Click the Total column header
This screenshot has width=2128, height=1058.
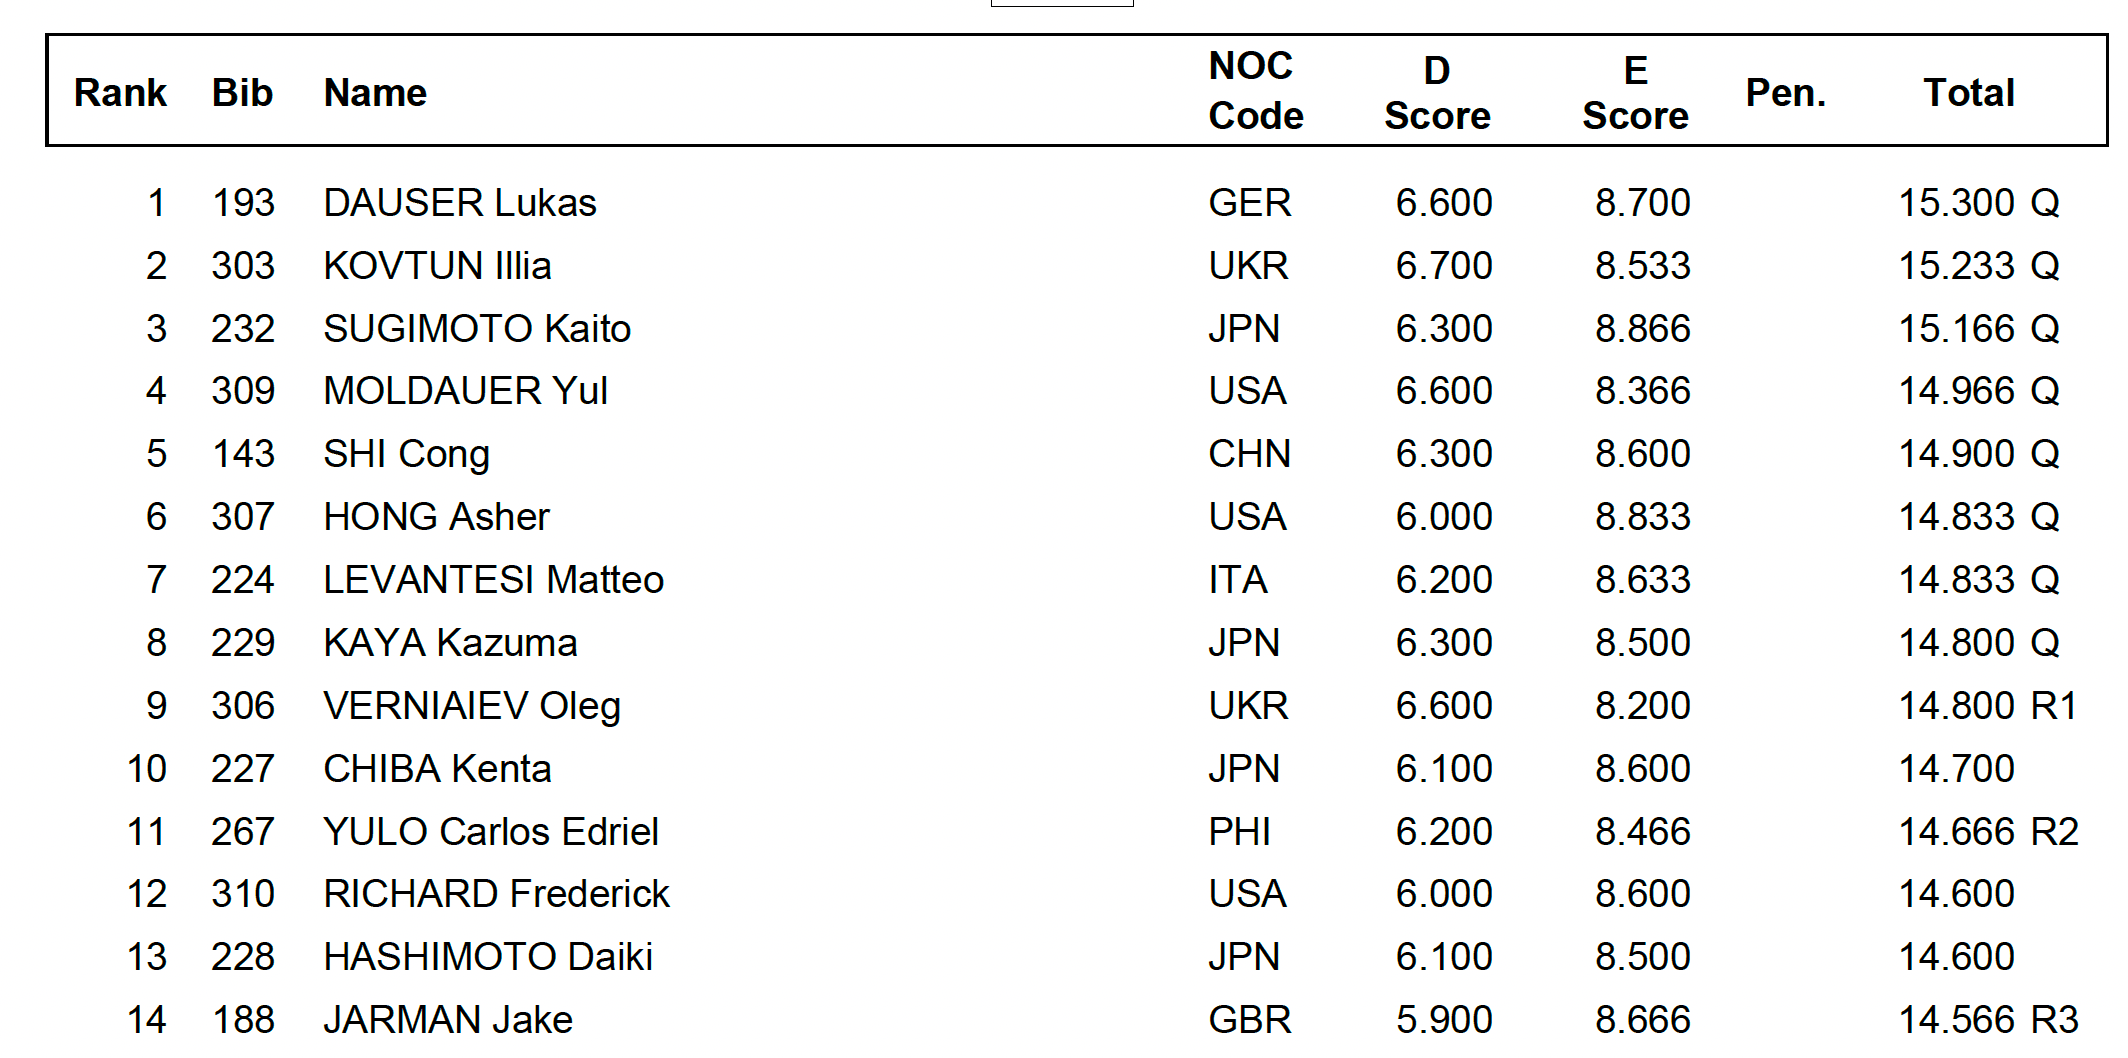click(x=1968, y=93)
